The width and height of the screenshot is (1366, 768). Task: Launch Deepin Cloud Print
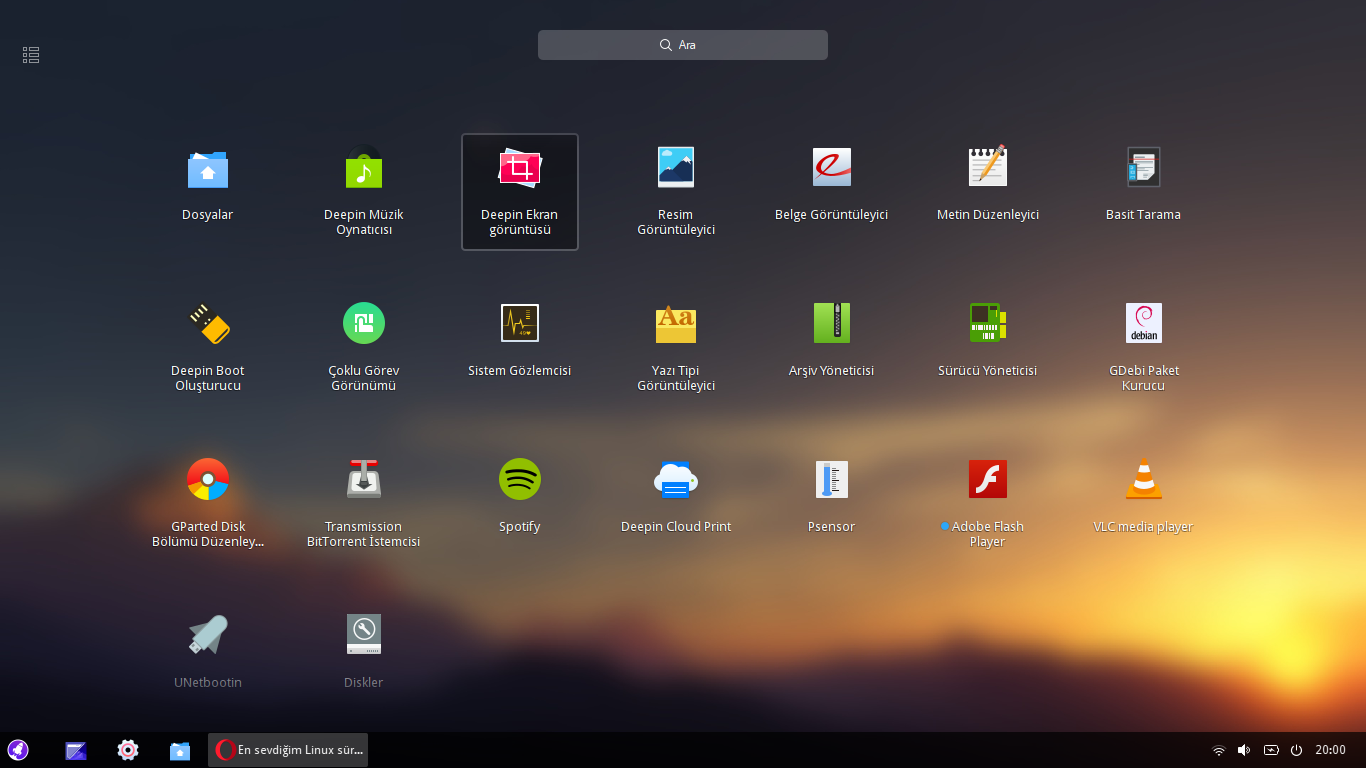(676, 480)
